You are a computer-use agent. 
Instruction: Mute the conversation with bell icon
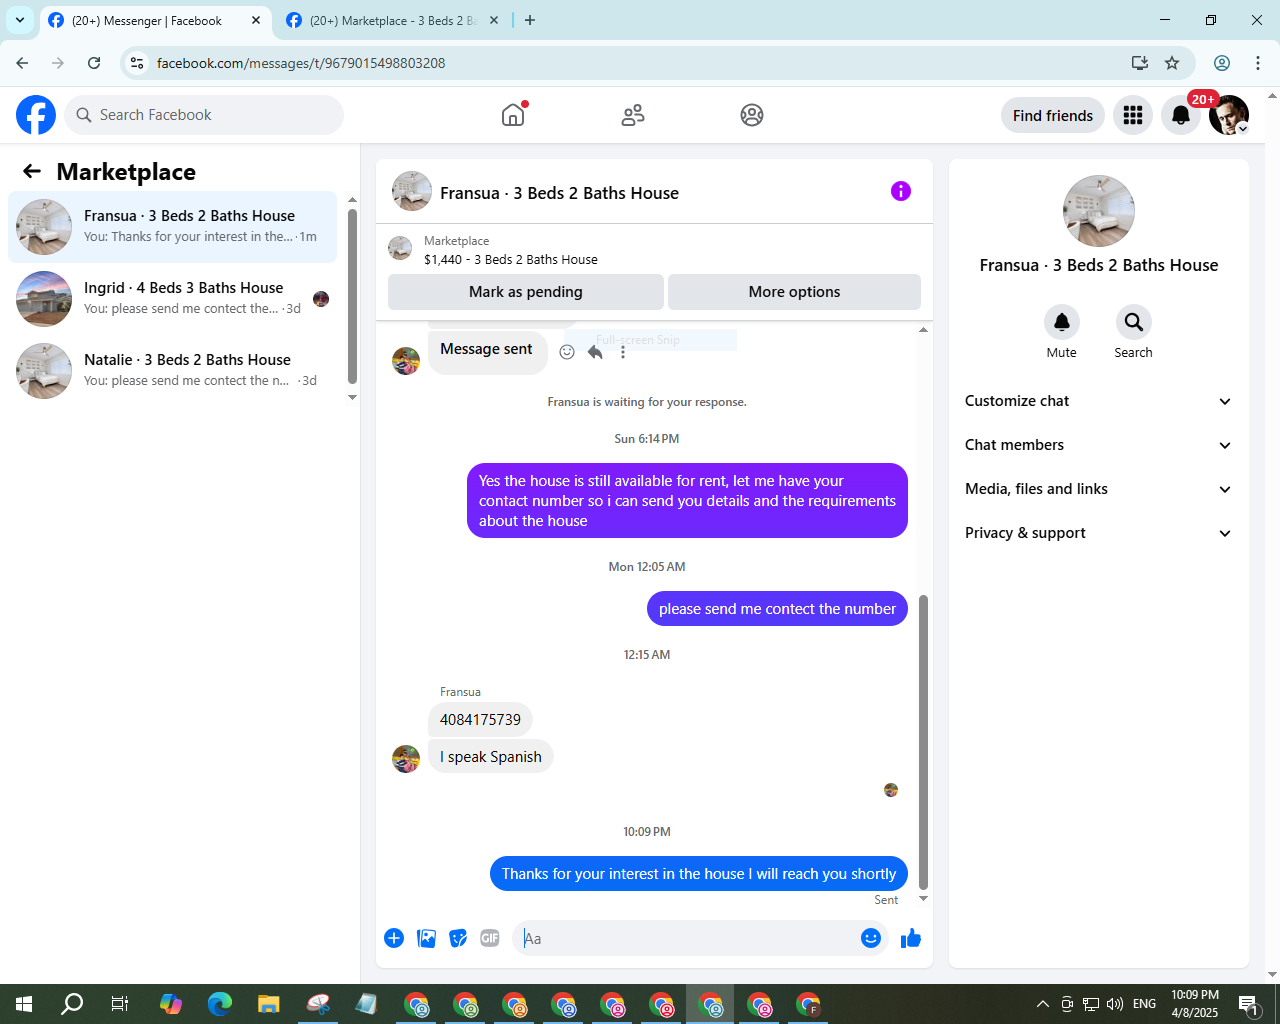[x=1062, y=322]
